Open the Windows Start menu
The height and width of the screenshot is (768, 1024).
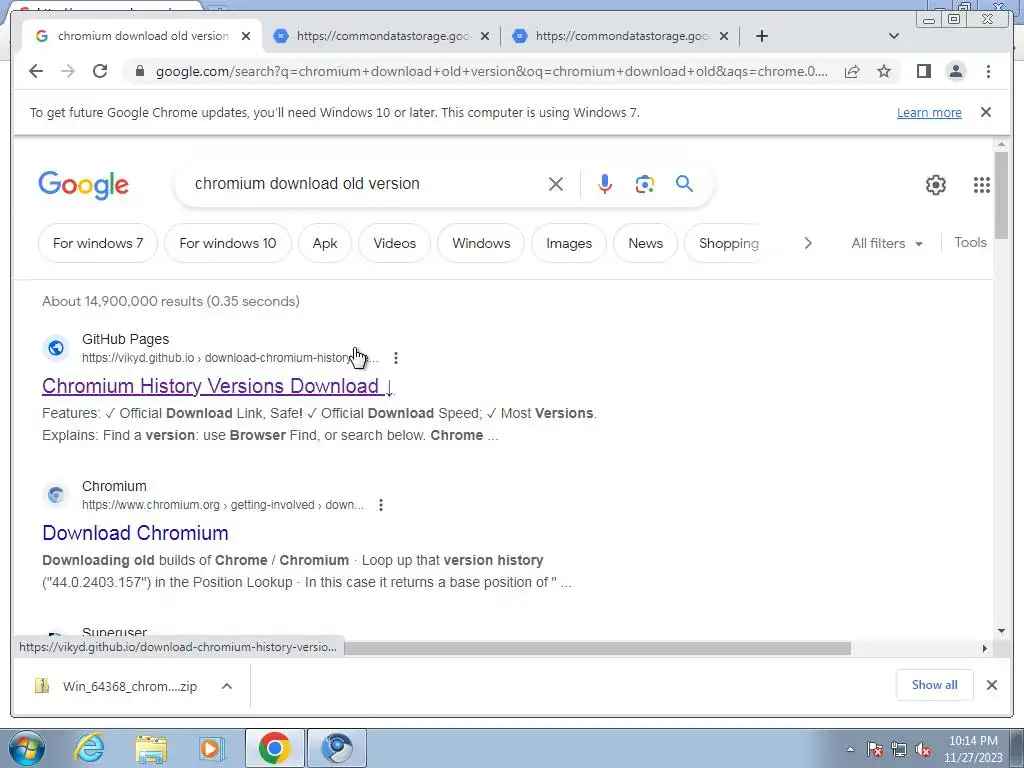pos(26,748)
